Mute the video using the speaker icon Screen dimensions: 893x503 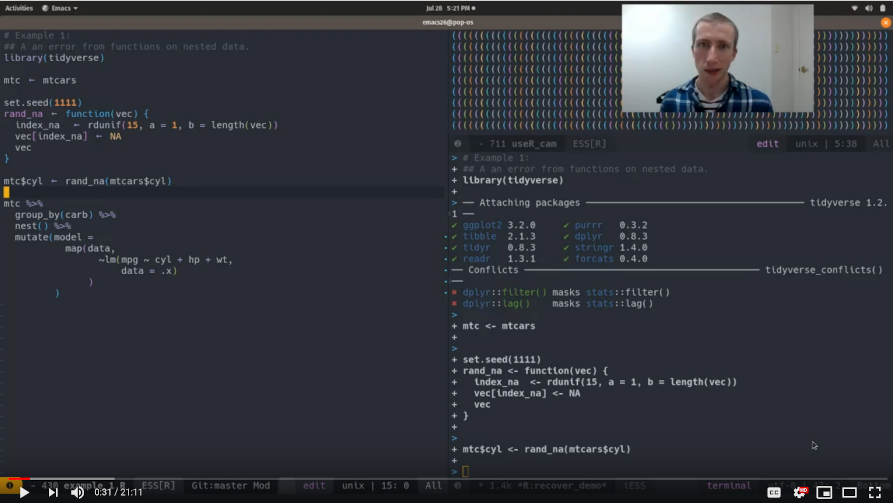(x=77, y=492)
